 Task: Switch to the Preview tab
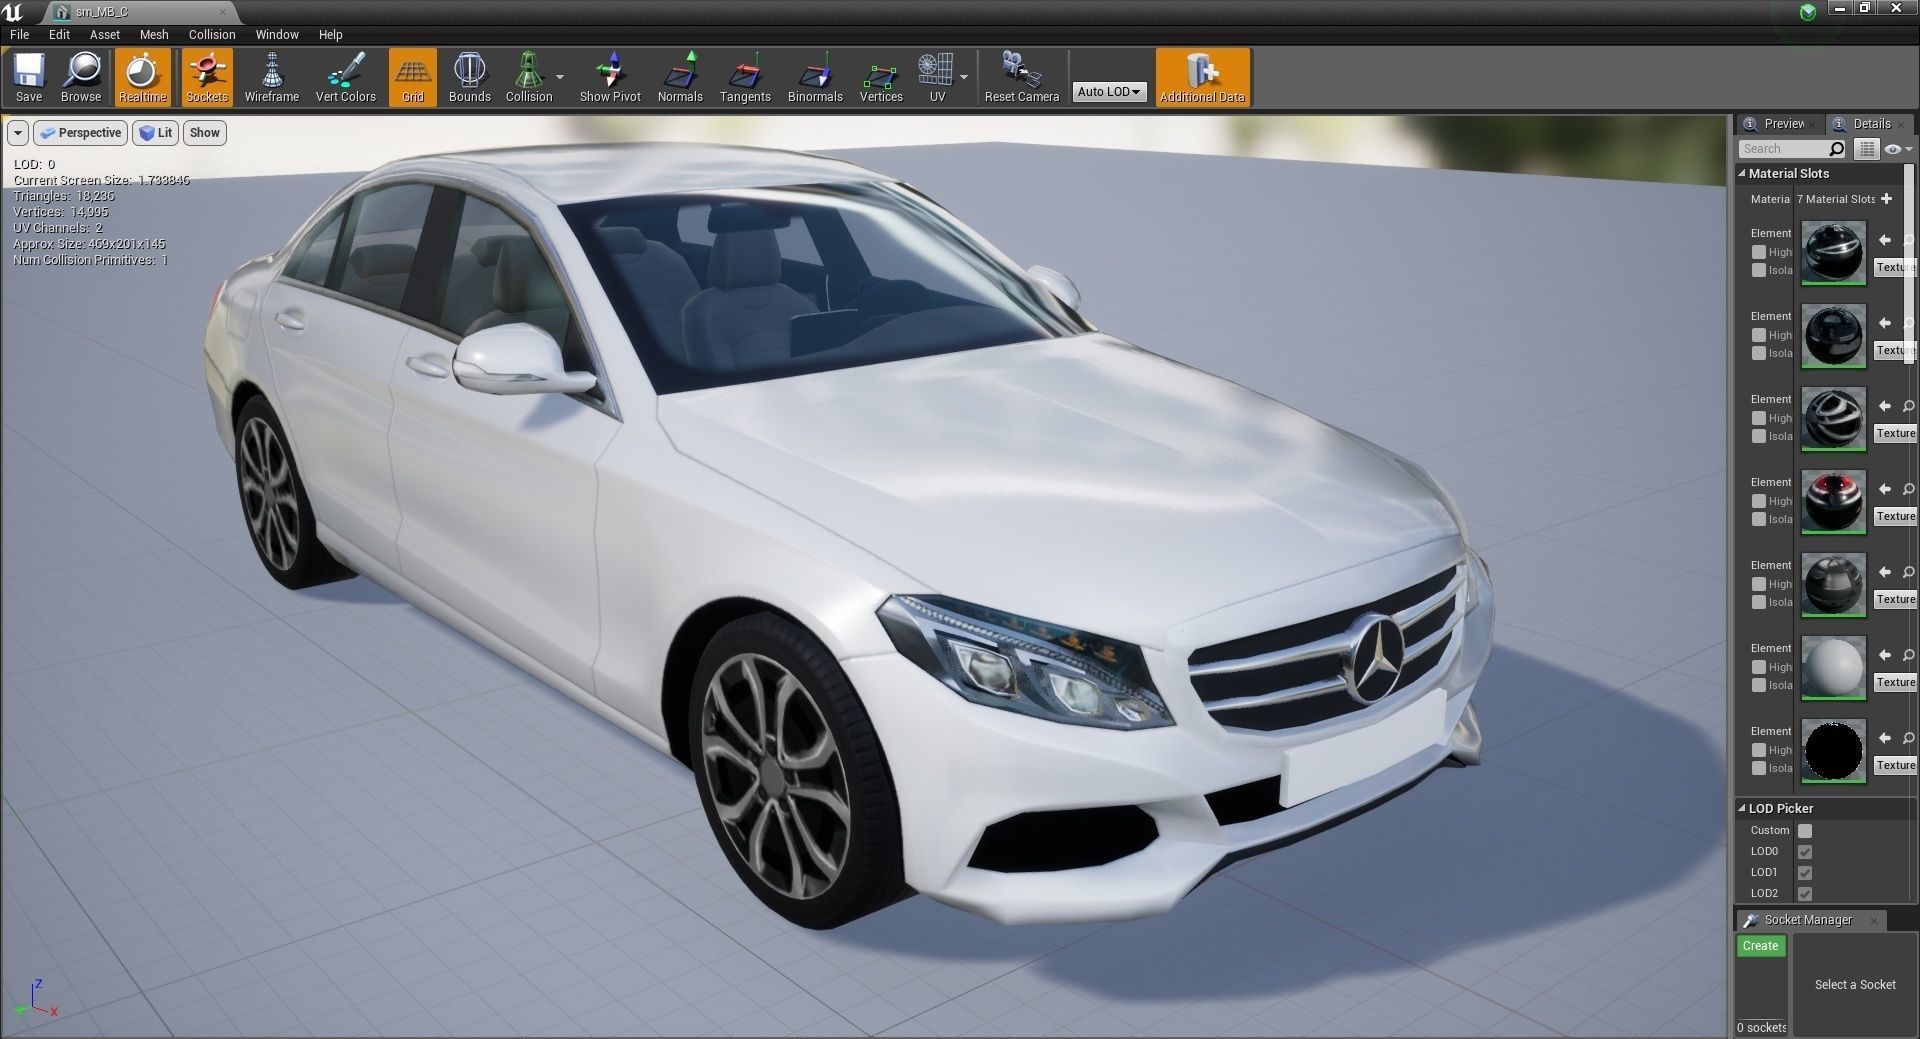point(1779,124)
